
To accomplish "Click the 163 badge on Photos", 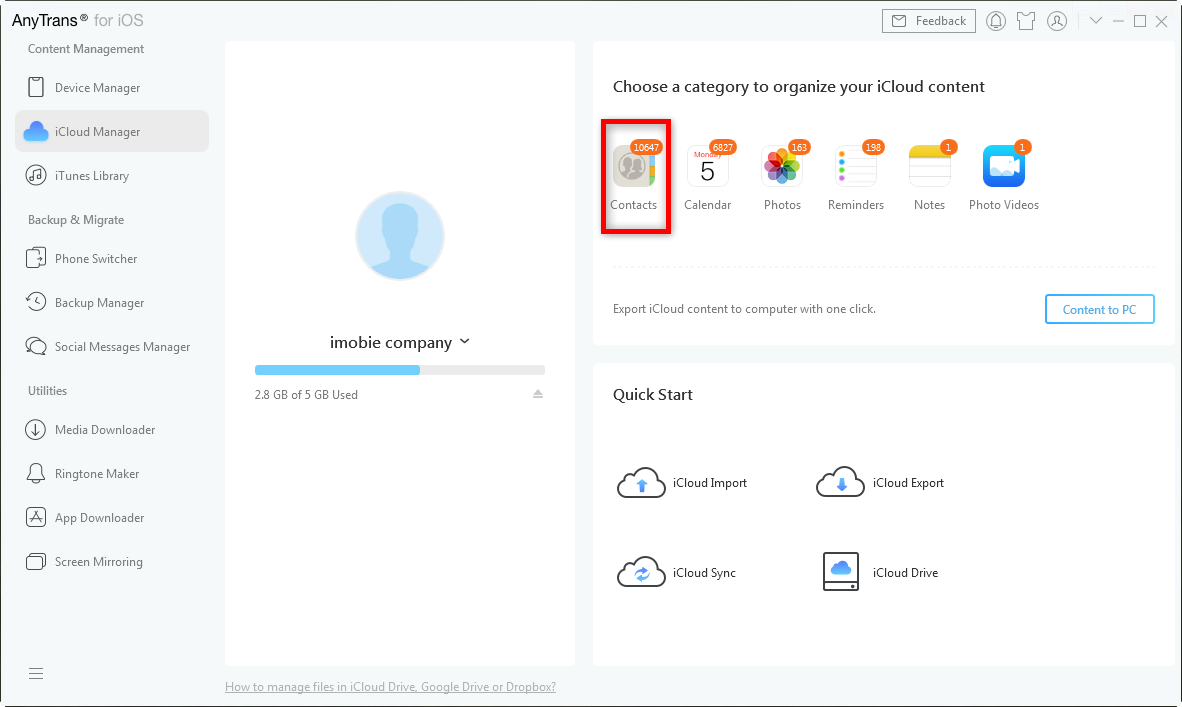I will click(x=798, y=147).
